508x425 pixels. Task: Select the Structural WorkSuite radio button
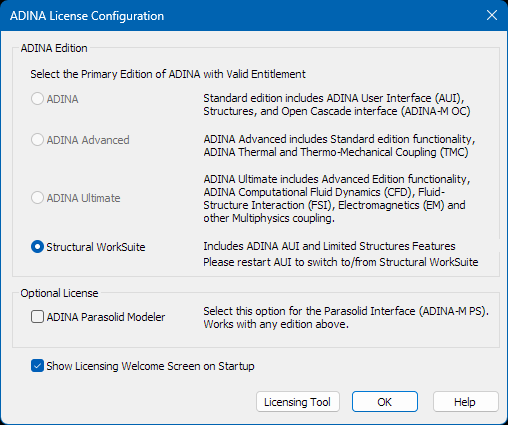pos(37,247)
